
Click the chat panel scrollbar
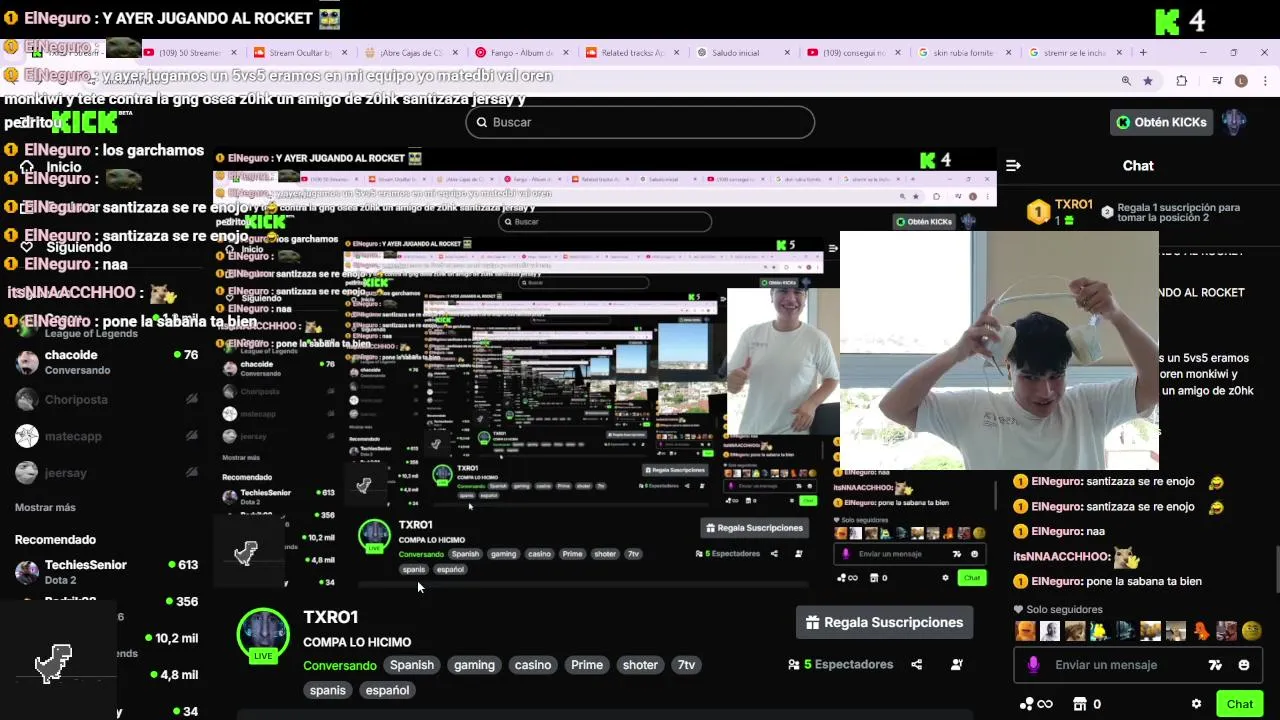click(1276, 570)
